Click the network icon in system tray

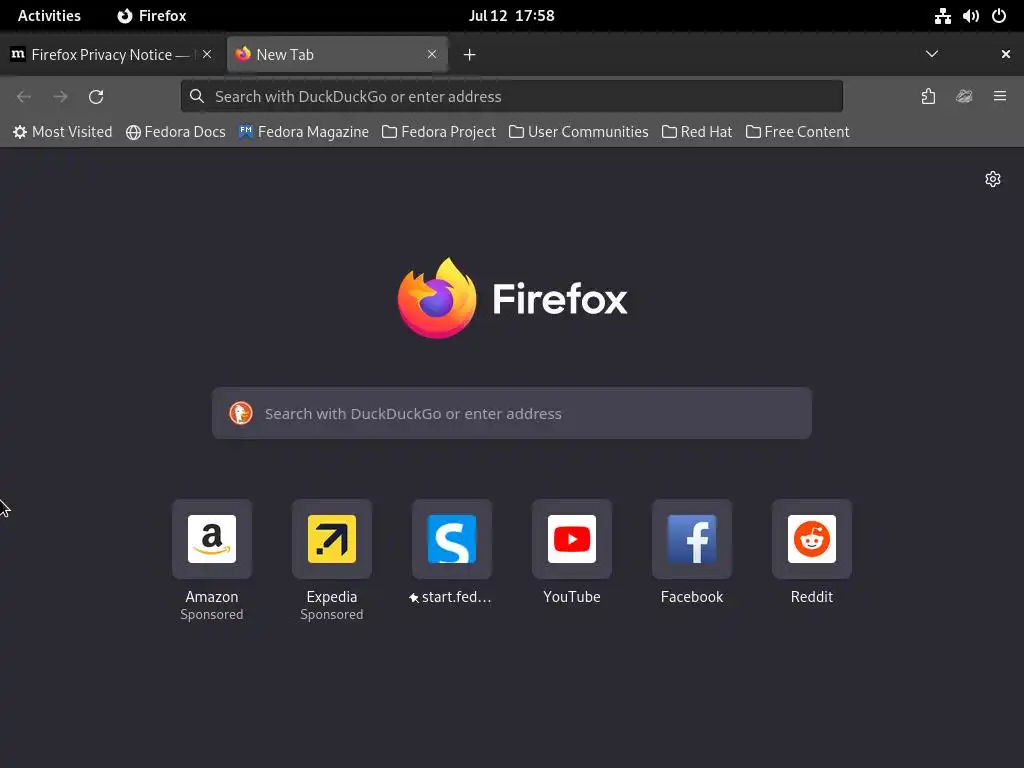click(x=942, y=16)
